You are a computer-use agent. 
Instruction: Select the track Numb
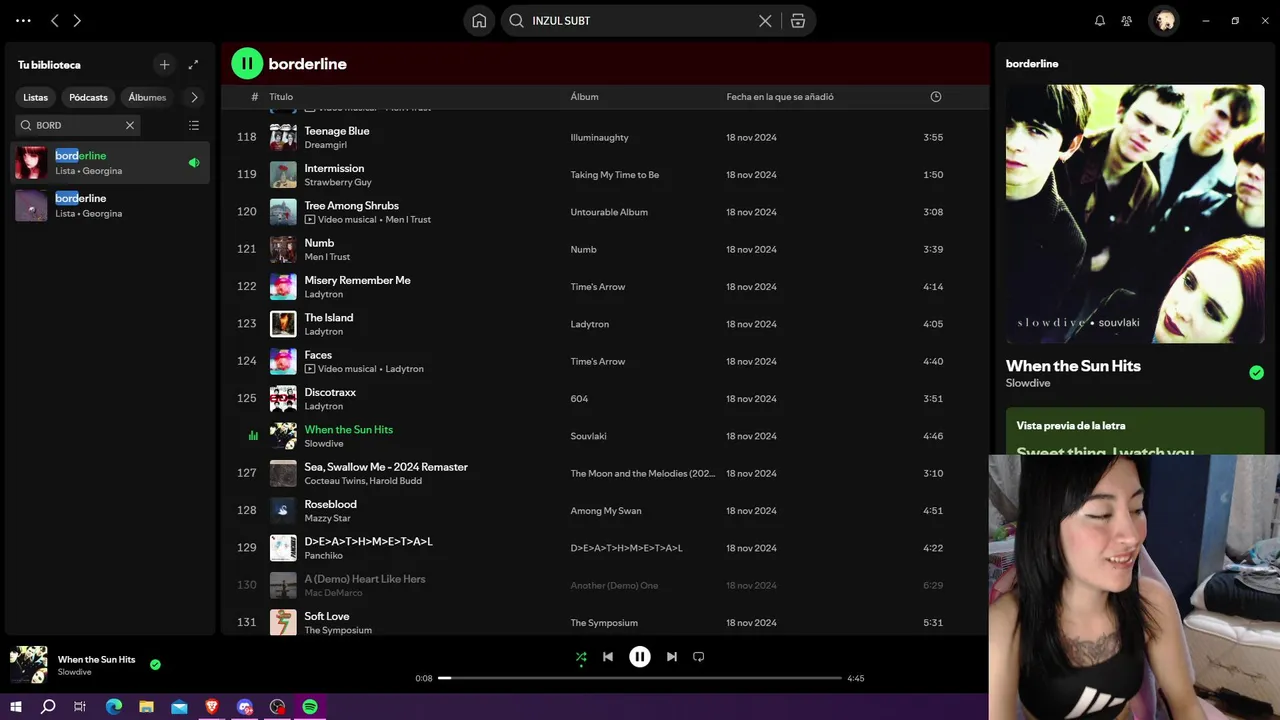(319, 243)
